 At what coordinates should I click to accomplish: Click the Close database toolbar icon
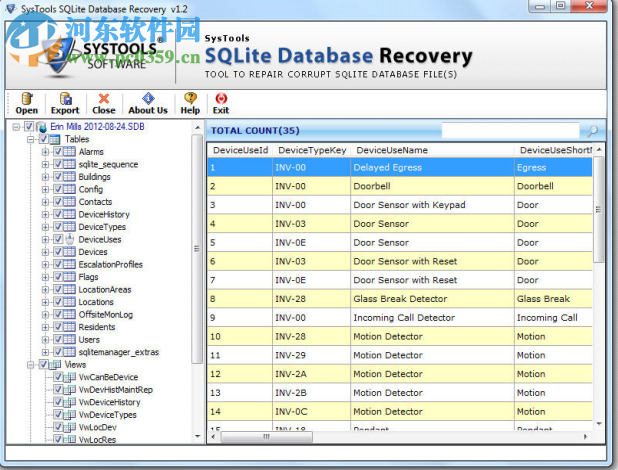click(104, 98)
